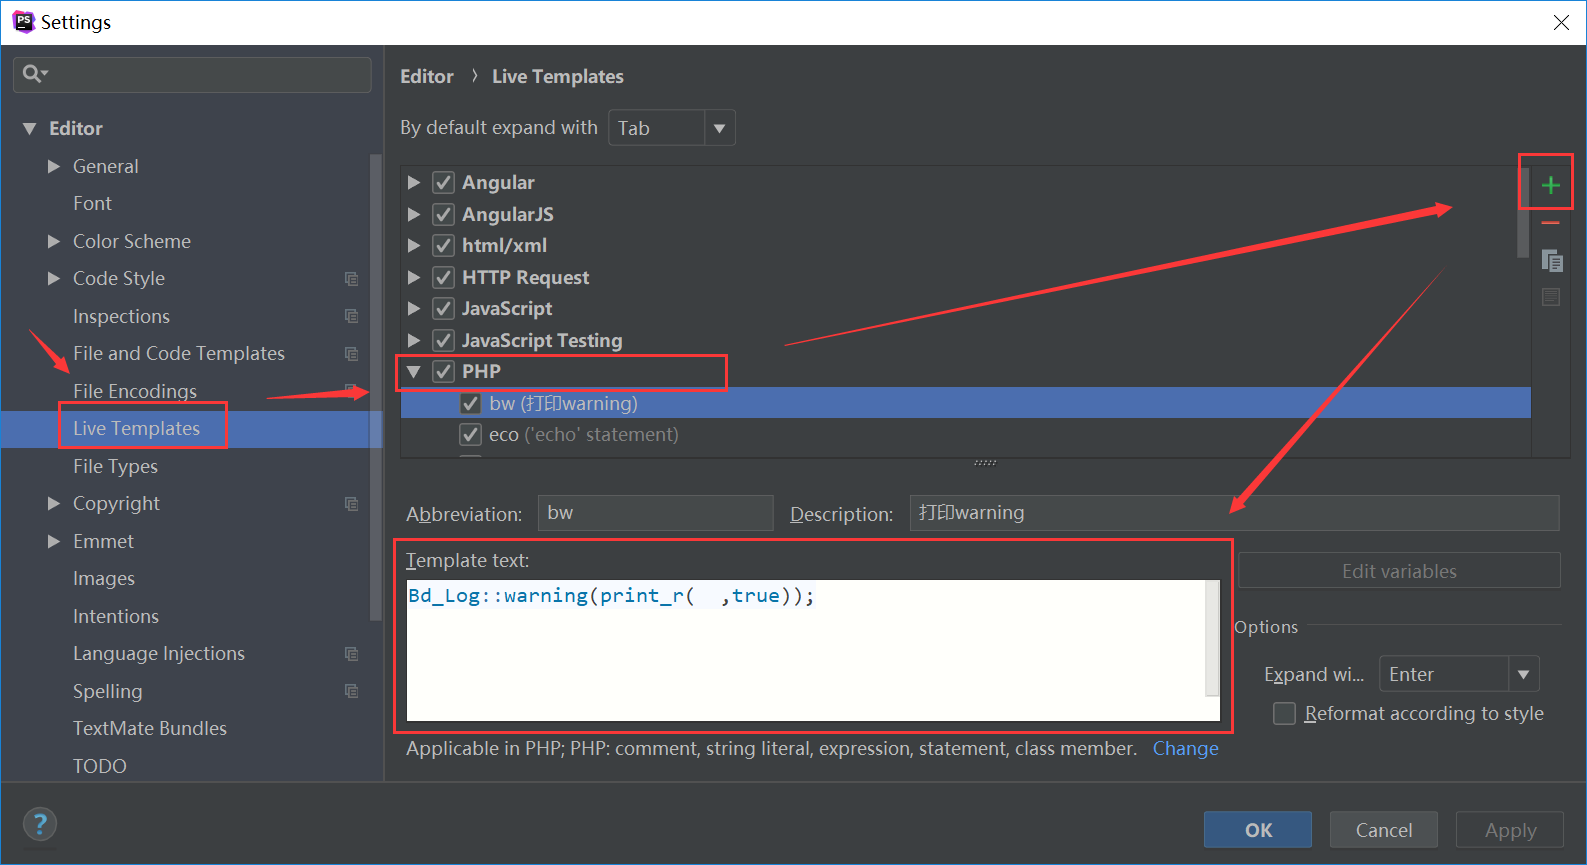Toggle the eco 'echo' statement checkbox
This screenshot has width=1587, height=865.
click(470, 435)
